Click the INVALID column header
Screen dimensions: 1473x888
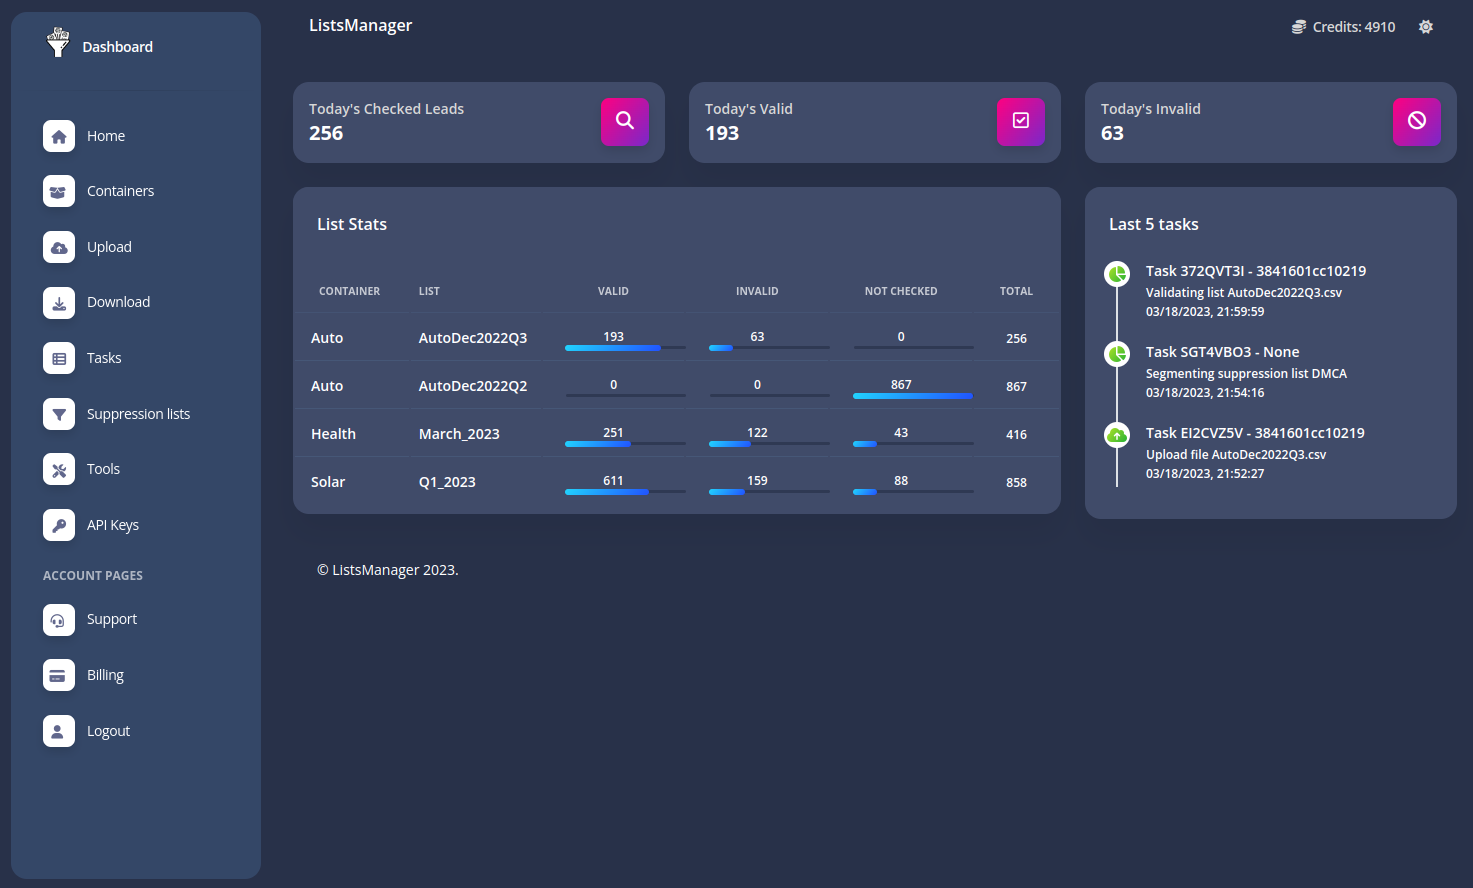pyautogui.click(x=757, y=291)
